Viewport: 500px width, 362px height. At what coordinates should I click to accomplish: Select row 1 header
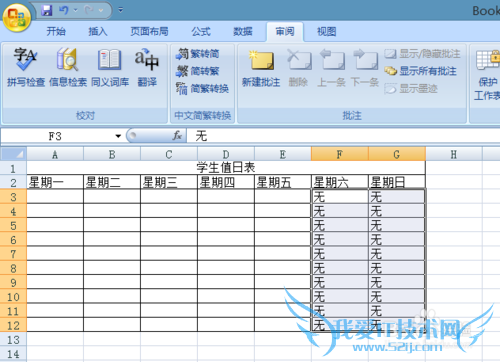coord(13,168)
